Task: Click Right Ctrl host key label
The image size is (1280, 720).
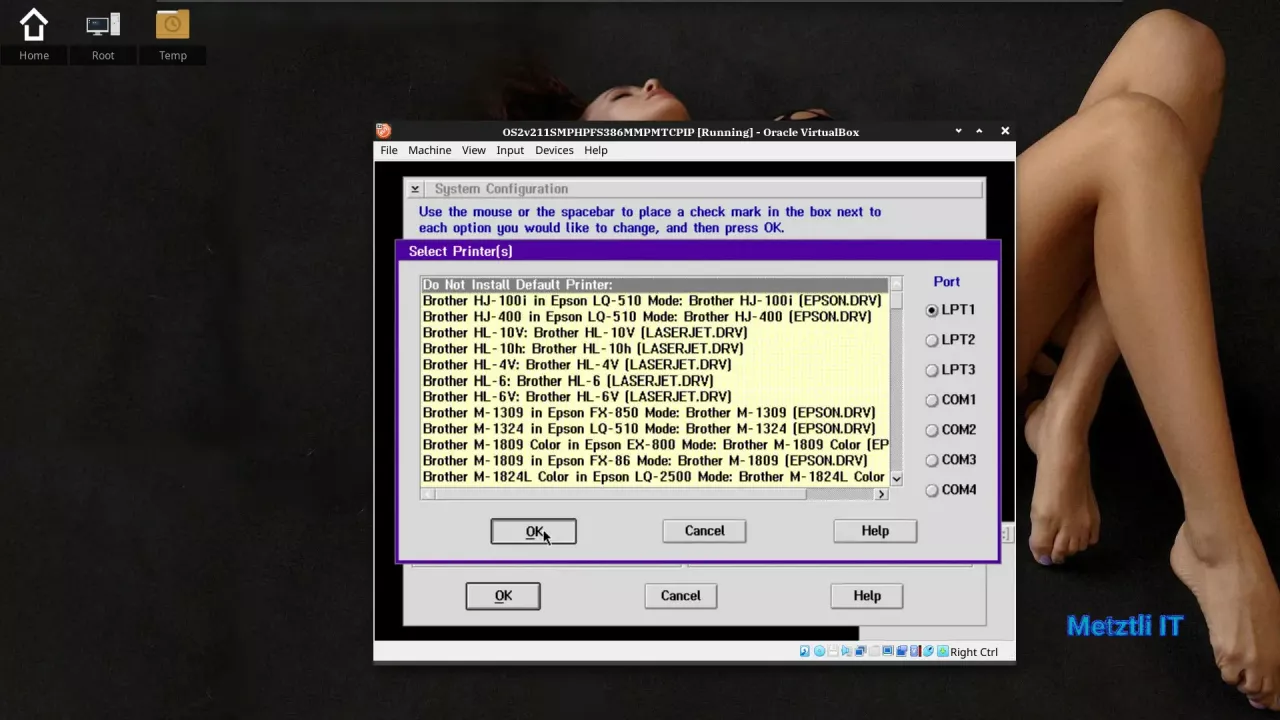Action: point(974,652)
